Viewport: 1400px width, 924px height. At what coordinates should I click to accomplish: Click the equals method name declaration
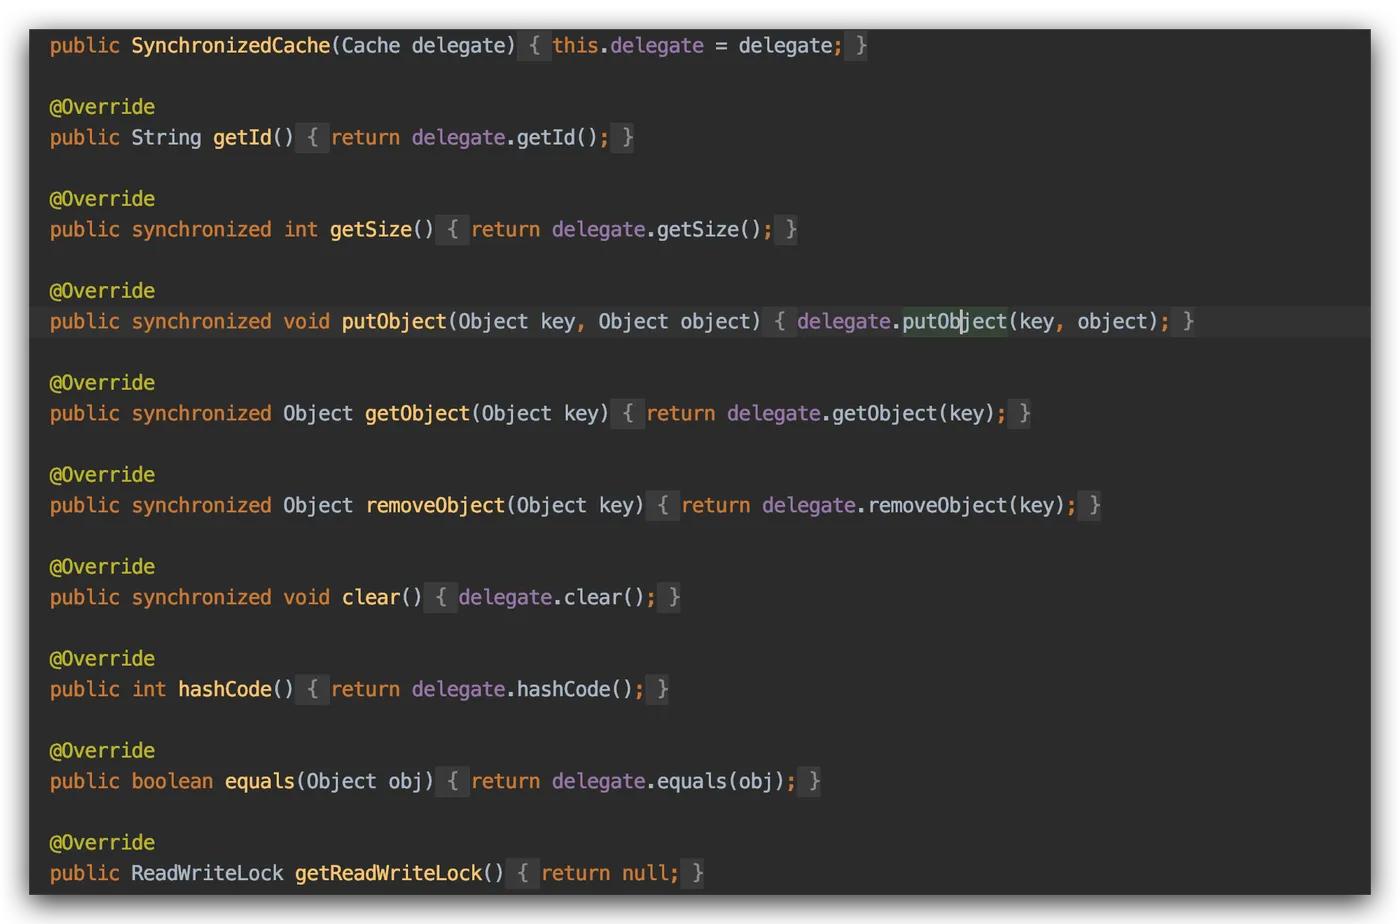tap(259, 782)
